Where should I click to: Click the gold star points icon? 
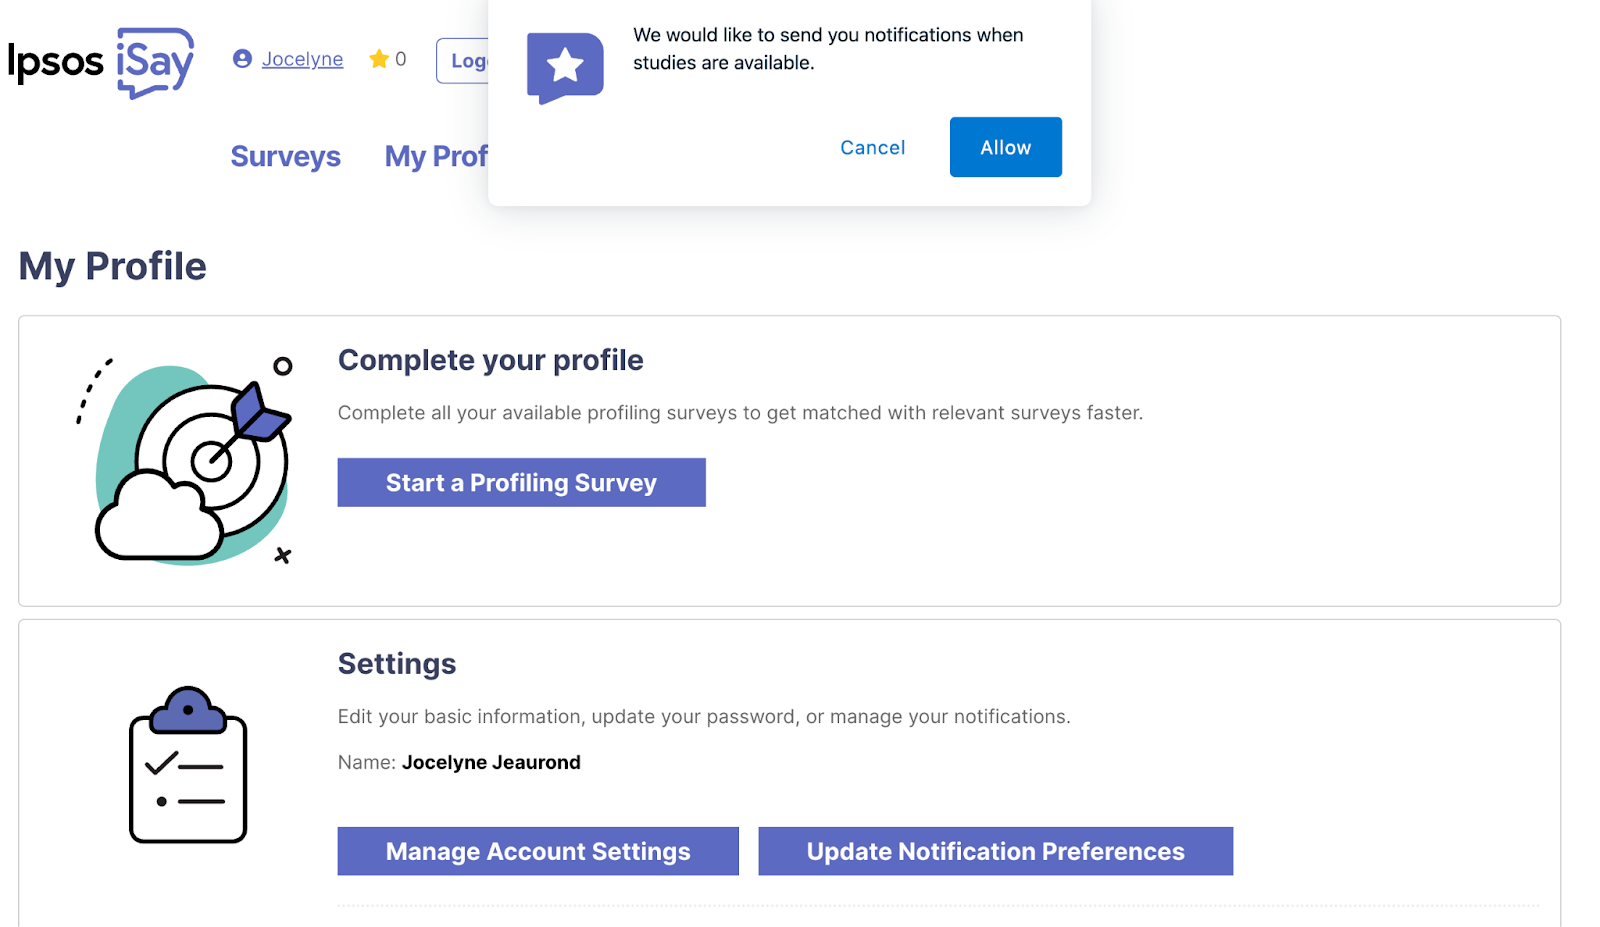click(x=379, y=59)
